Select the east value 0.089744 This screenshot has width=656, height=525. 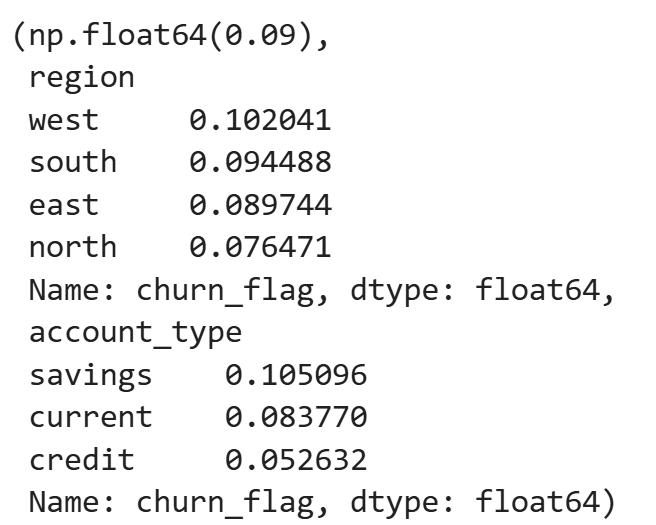[260, 205]
